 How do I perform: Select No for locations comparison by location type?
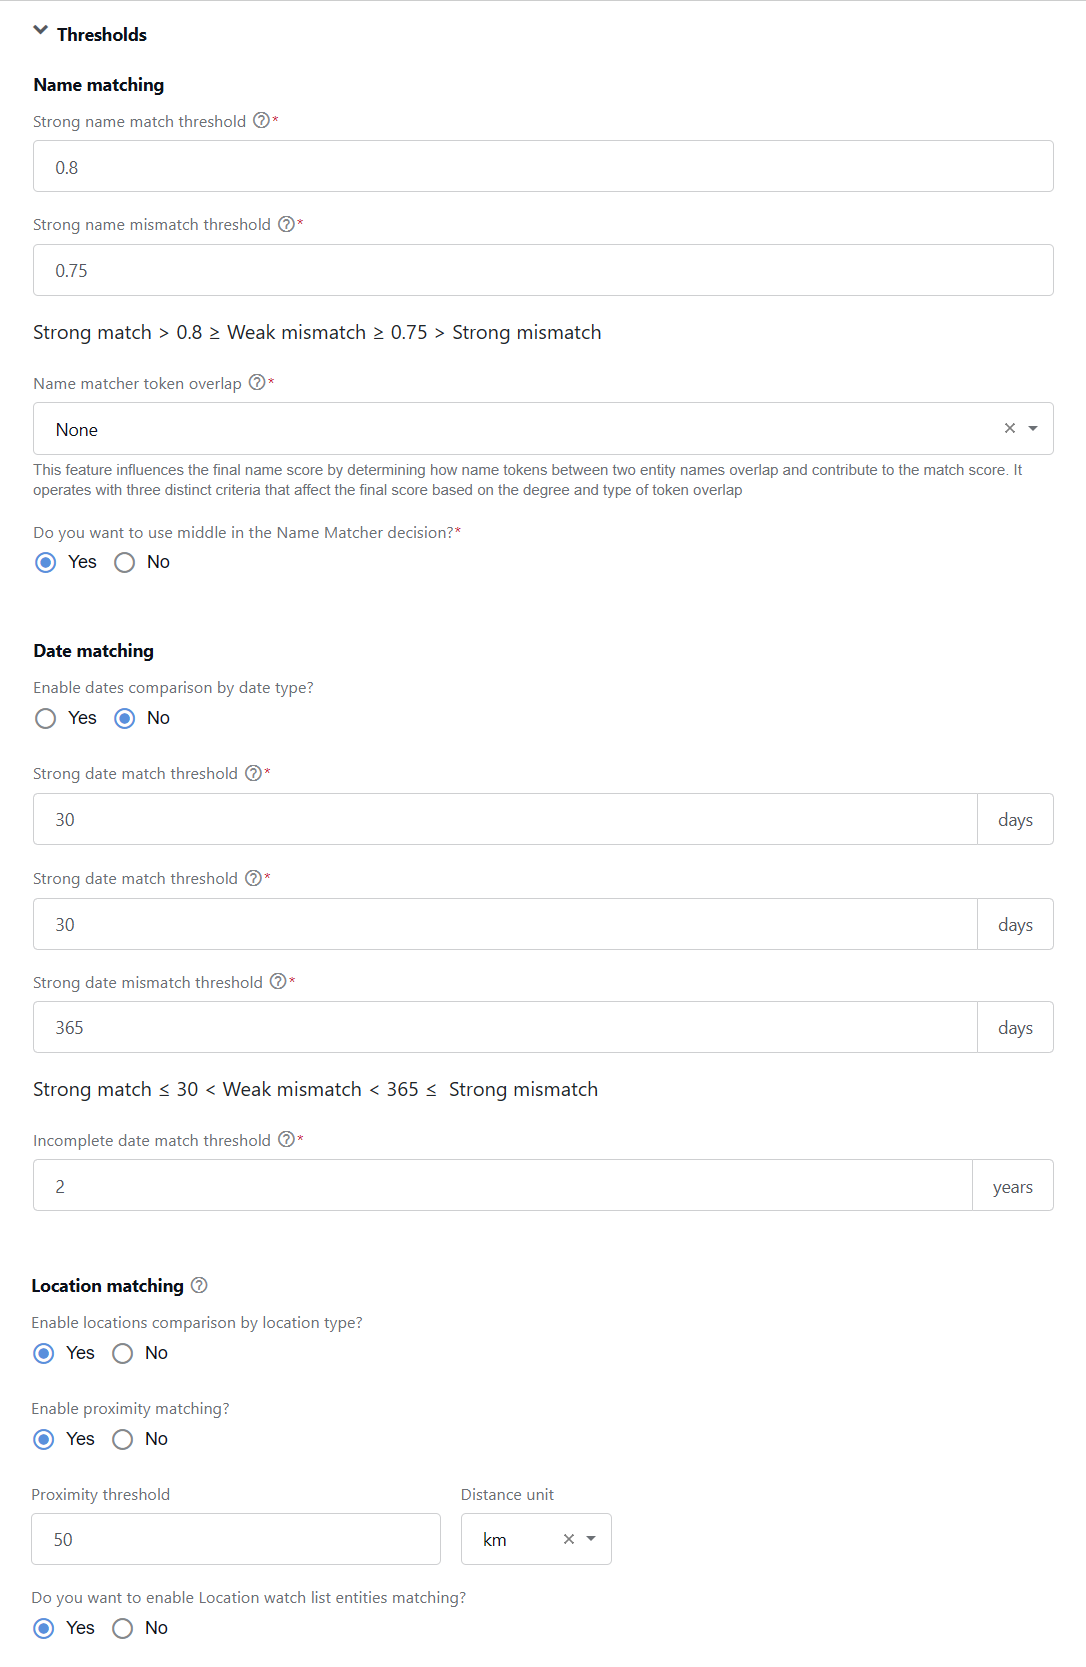122,1353
